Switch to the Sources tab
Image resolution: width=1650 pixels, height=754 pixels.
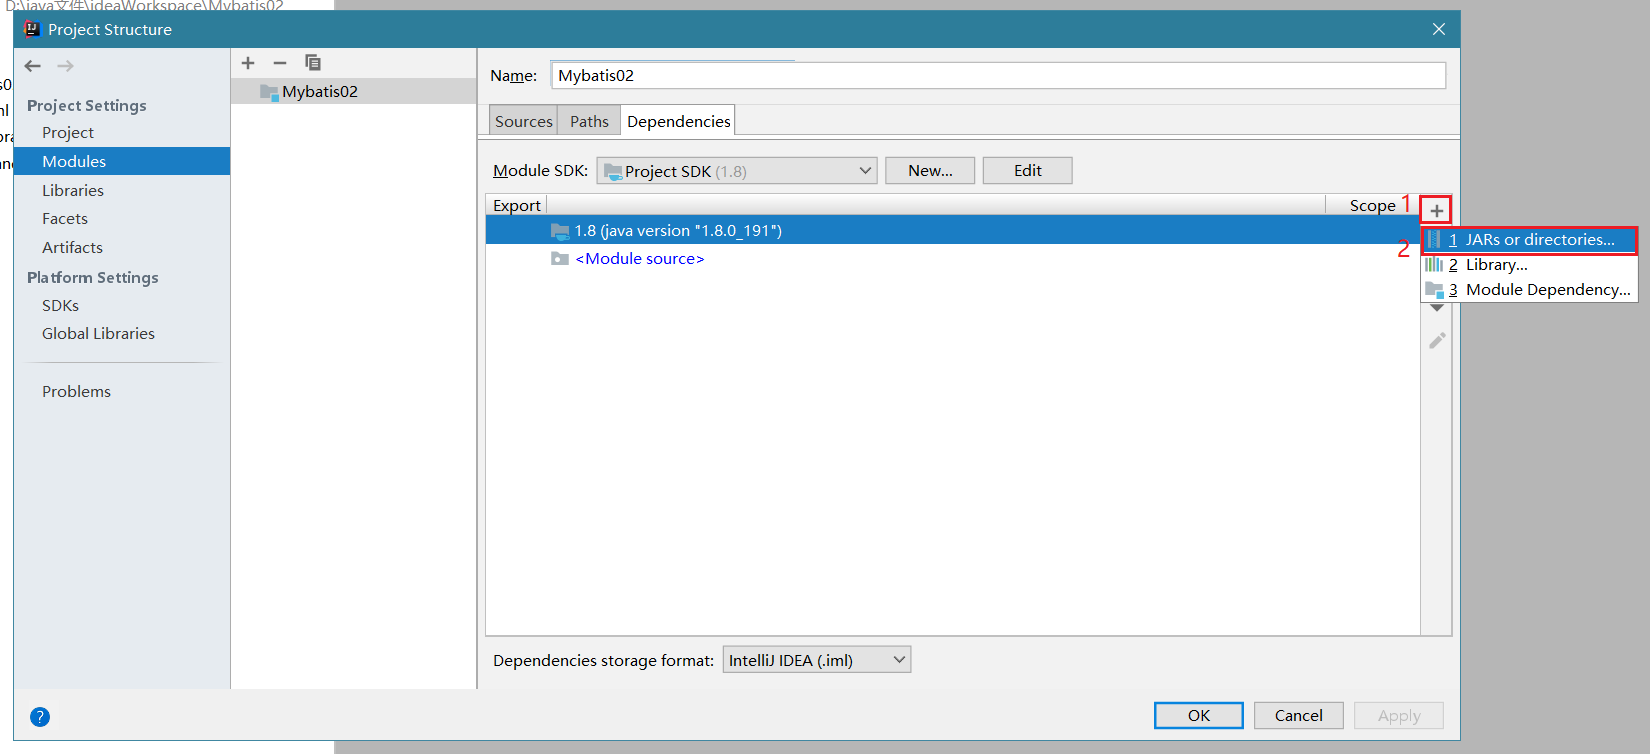[523, 121]
